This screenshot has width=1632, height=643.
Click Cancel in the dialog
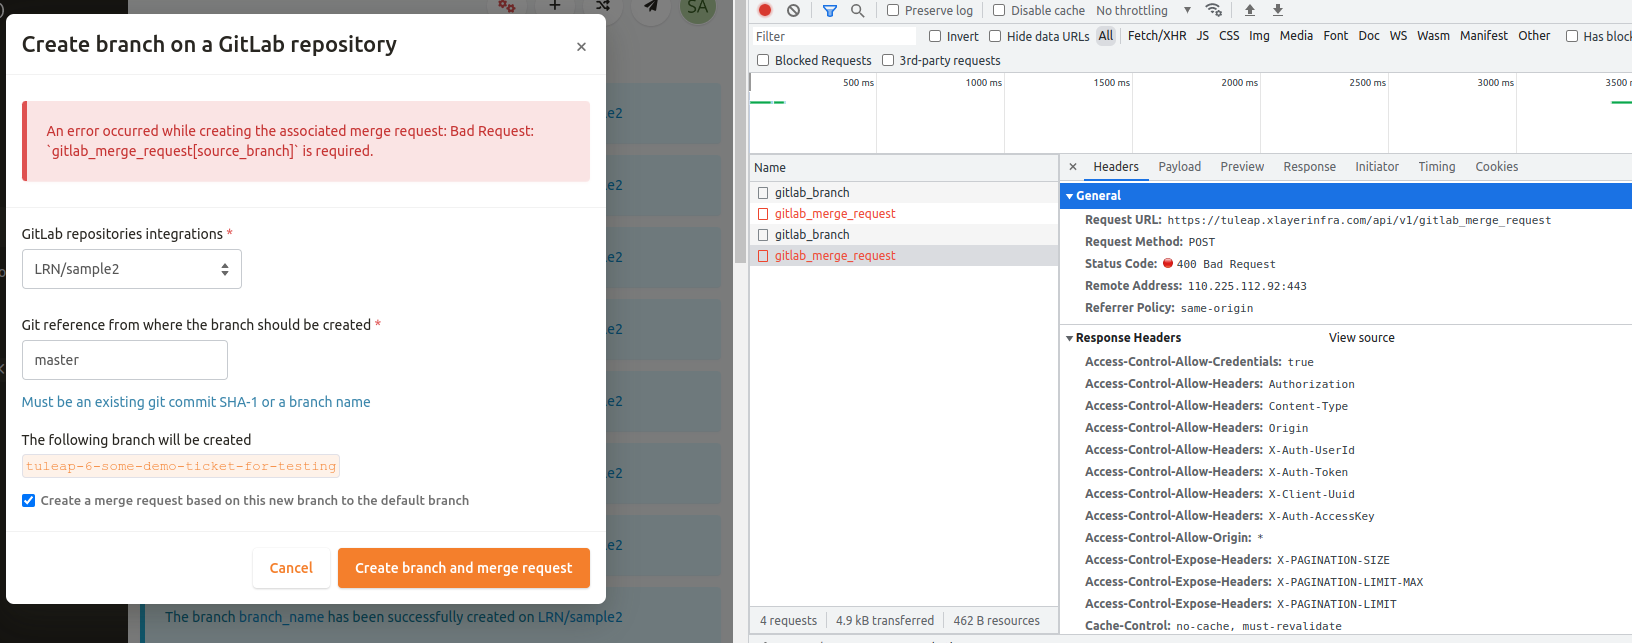[x=291, y=568]
